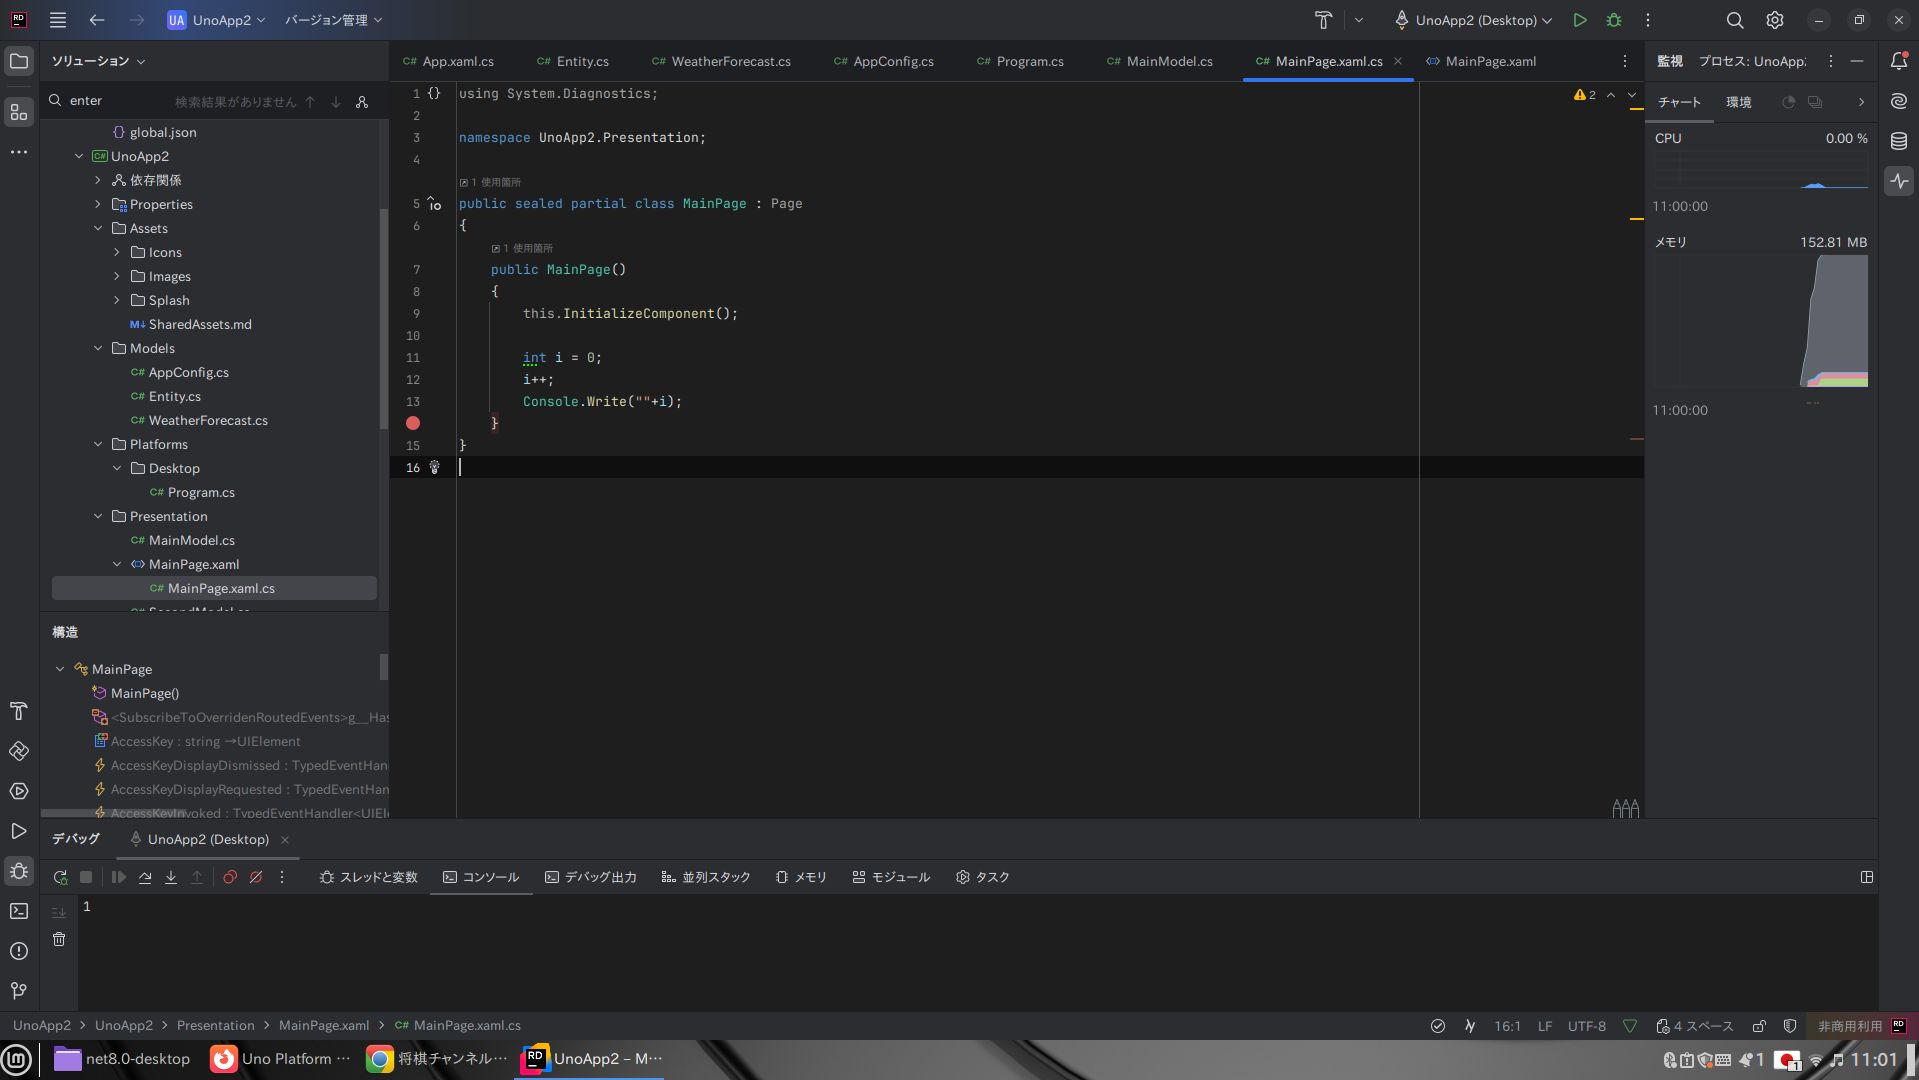This screenshot has height=1080, width=1919.
Task: Open the Explorer folder tool window
Action: tap(19, 61)
